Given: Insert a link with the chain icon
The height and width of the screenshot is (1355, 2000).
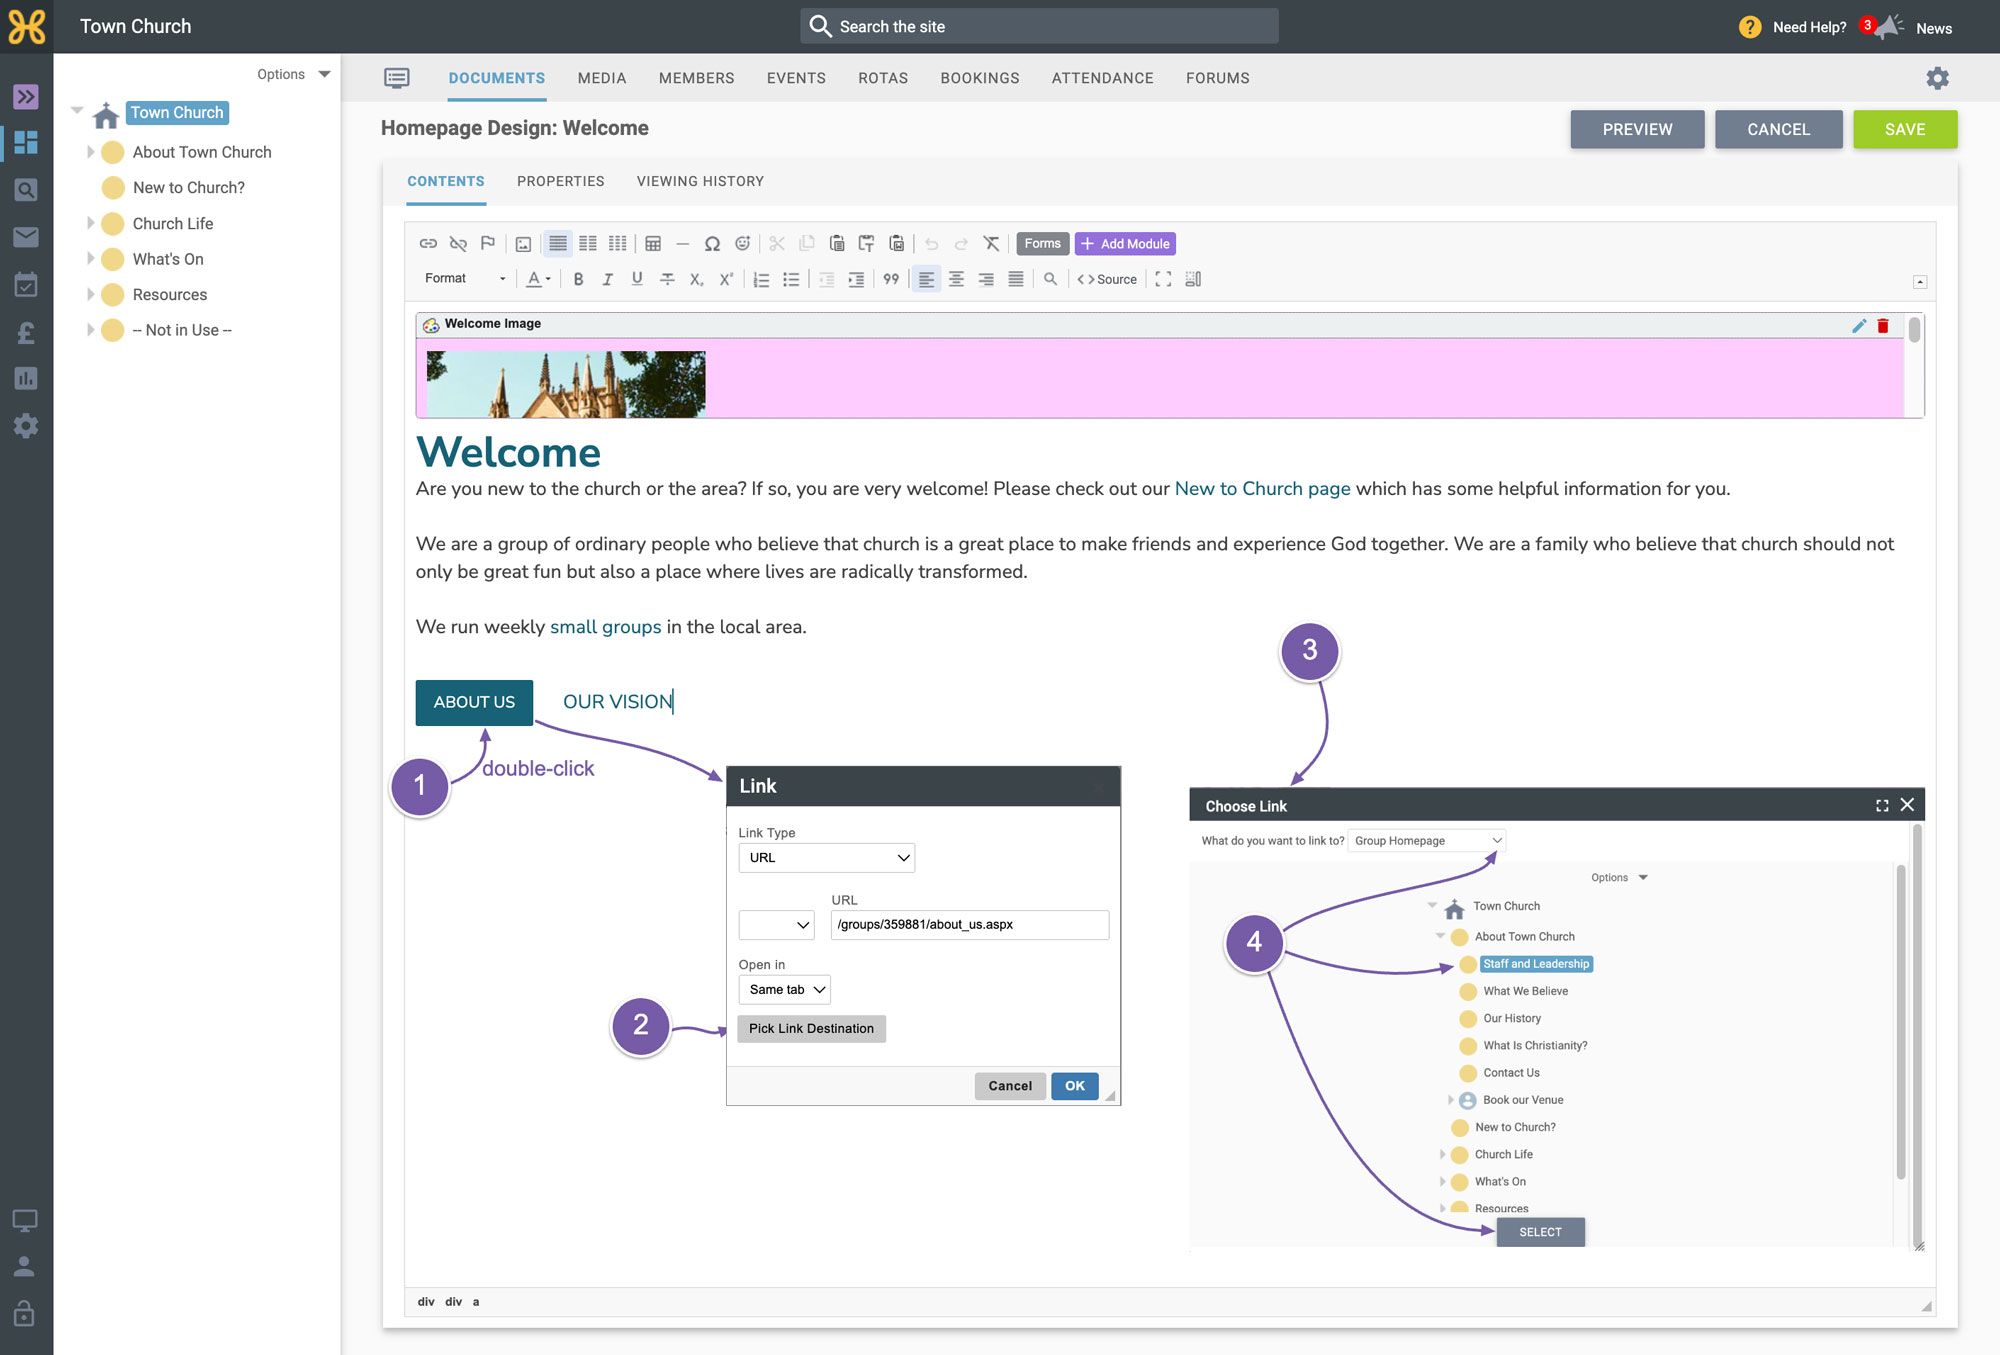Looking at the screenshot, I should coord(428,243).
